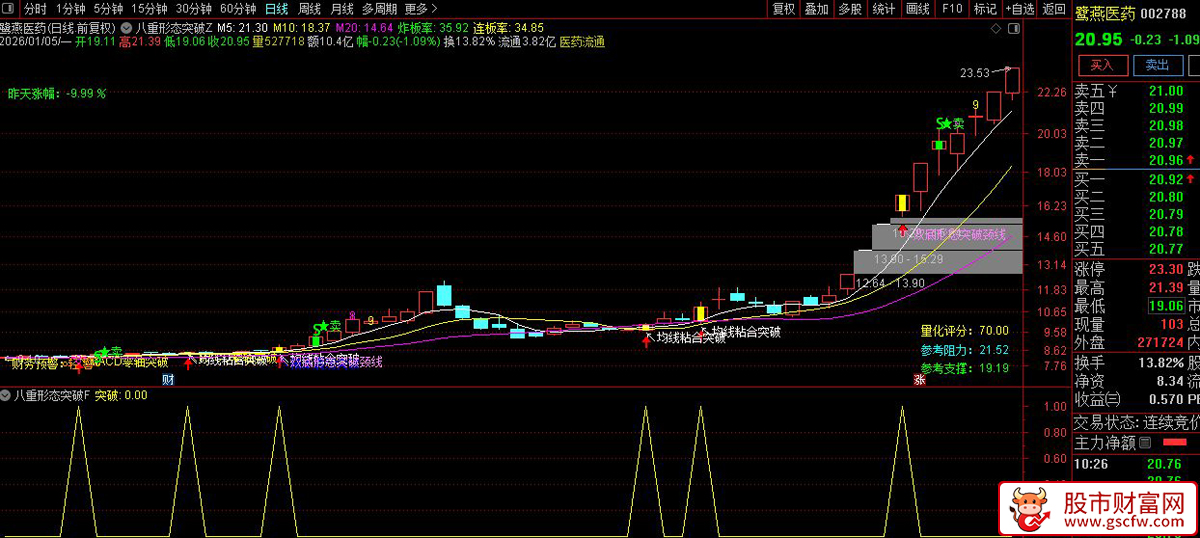Select the 5分钟 period tab
This screenshot has height=538, width=1200.
pyautogui.click(x=110, y=9)
